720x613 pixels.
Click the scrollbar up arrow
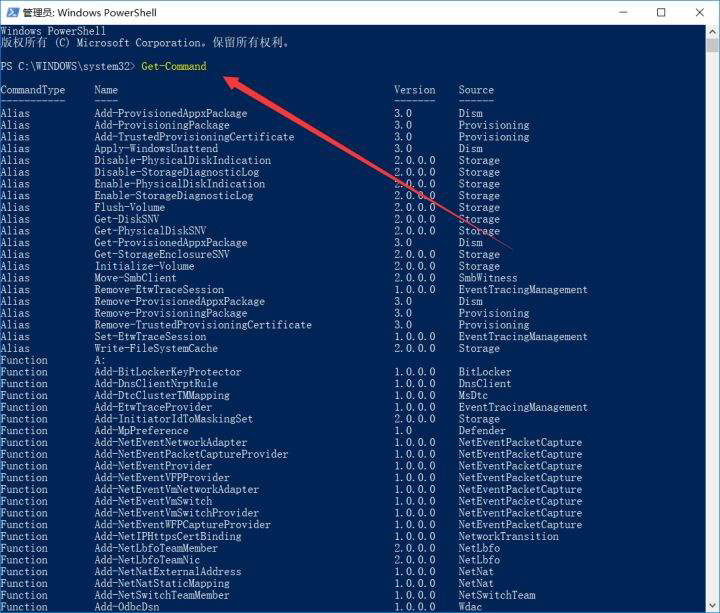pyautogui.click(x=712, y=32)
